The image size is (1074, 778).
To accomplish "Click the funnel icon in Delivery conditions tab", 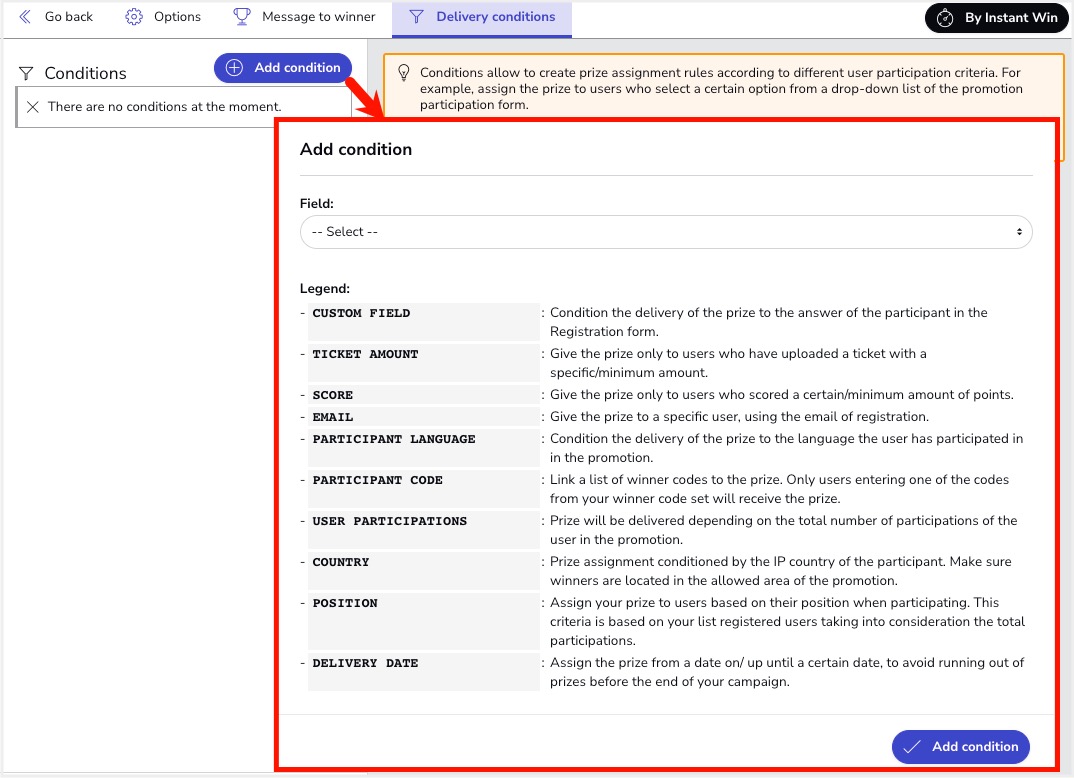I will 417,17.
